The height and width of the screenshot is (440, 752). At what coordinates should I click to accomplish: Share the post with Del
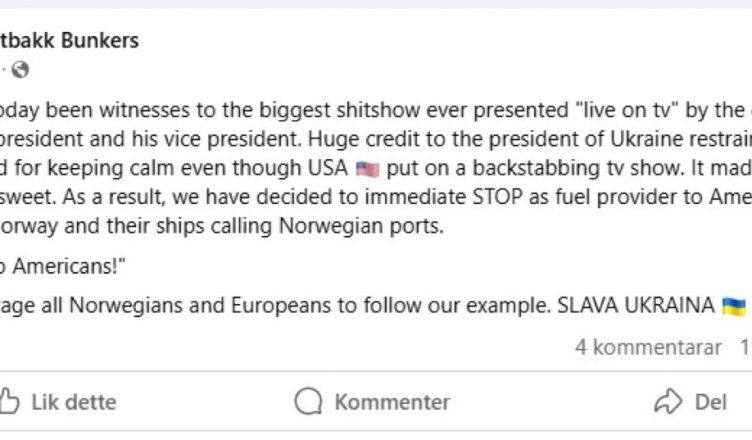pos(711,402)
